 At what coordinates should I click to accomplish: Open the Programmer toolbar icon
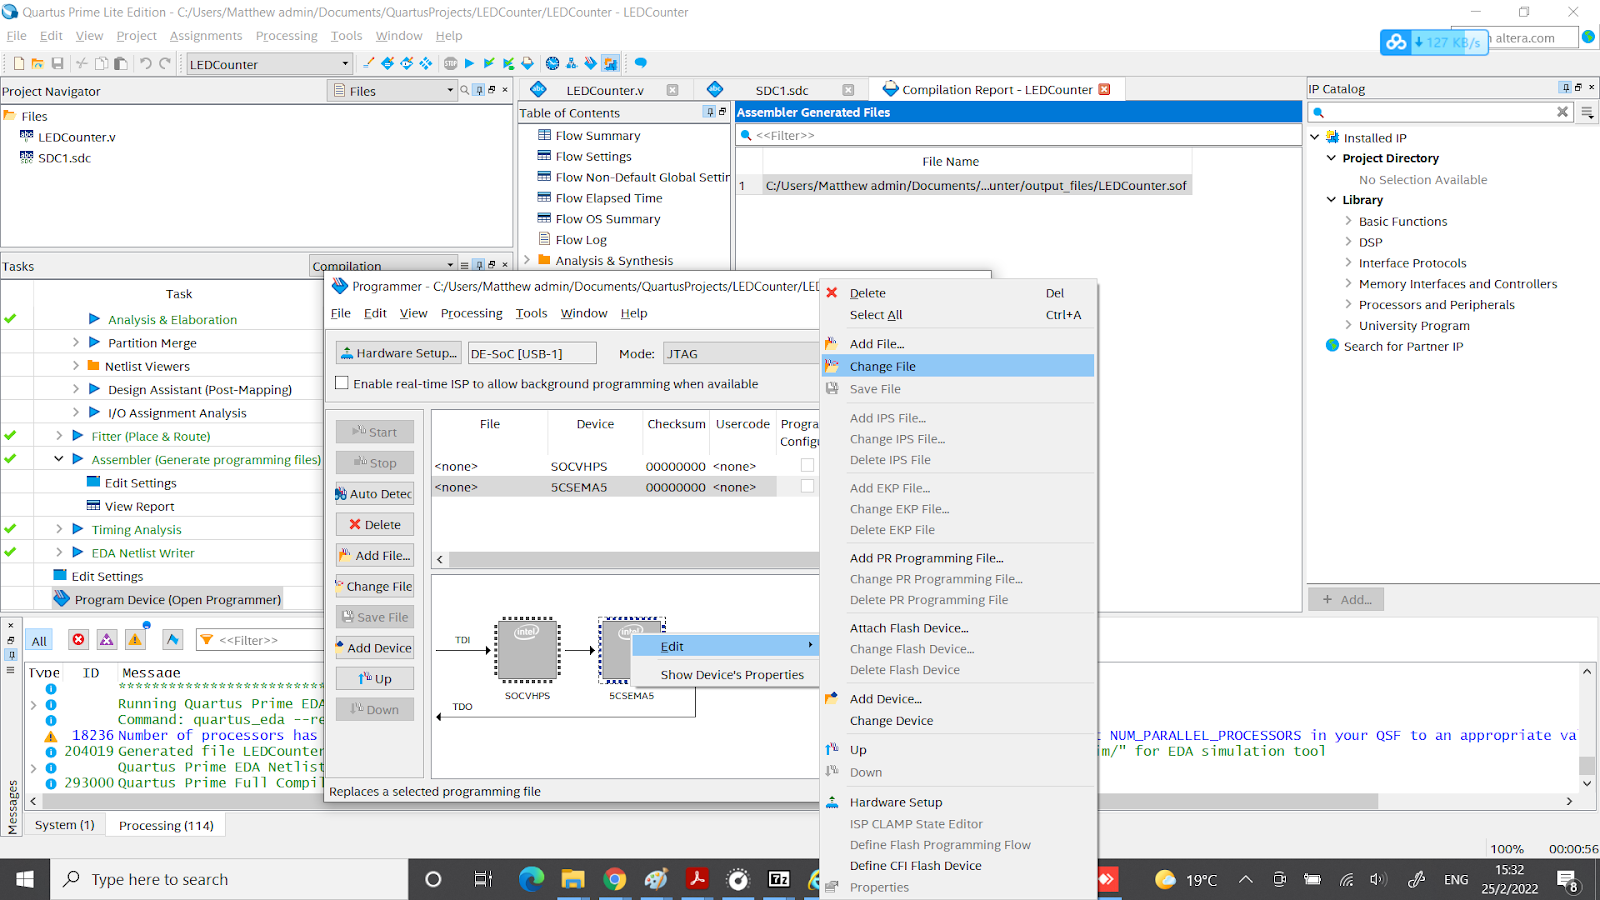click(590, 63)
